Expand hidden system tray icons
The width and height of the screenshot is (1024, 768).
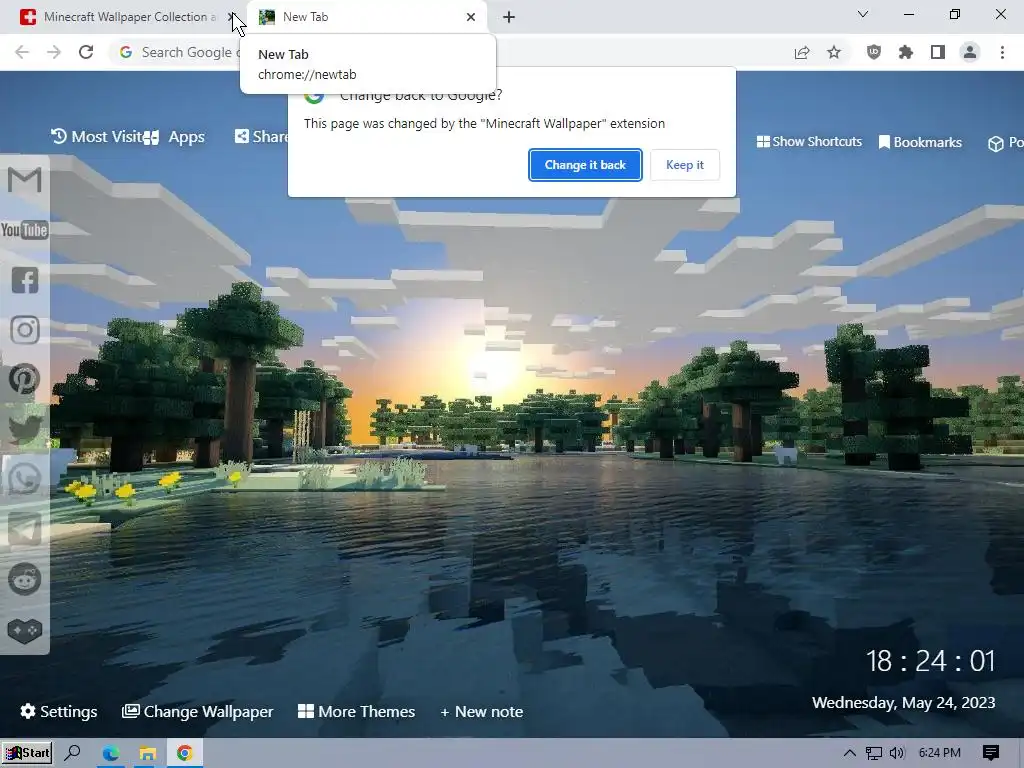[x=850, y=753]
